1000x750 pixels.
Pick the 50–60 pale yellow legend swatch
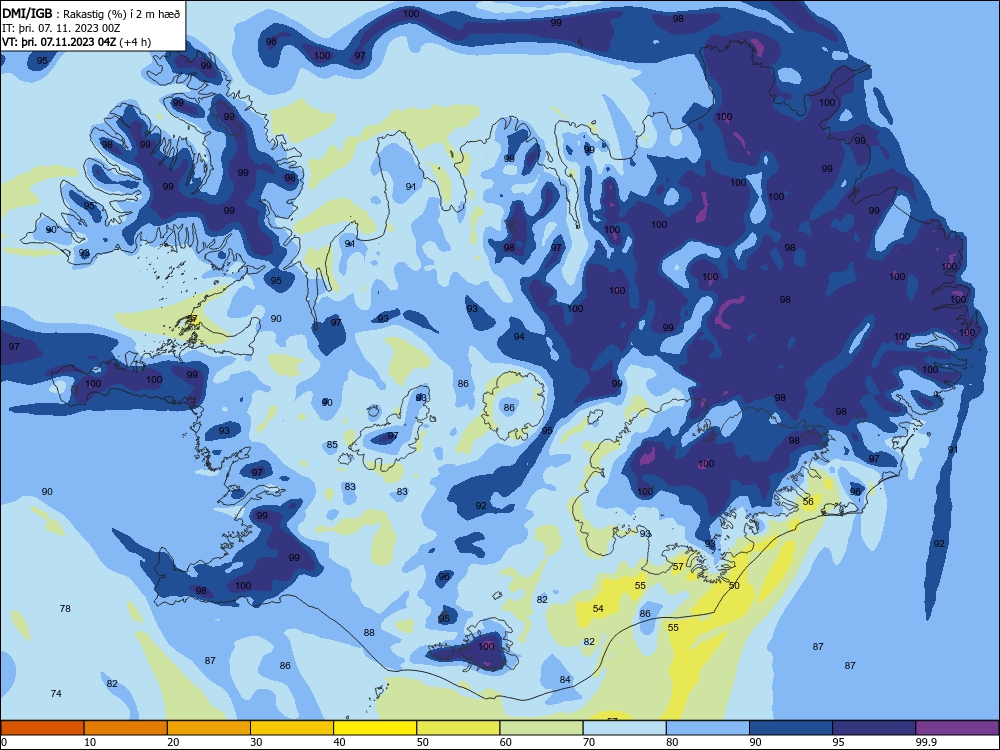click(458, 728)
